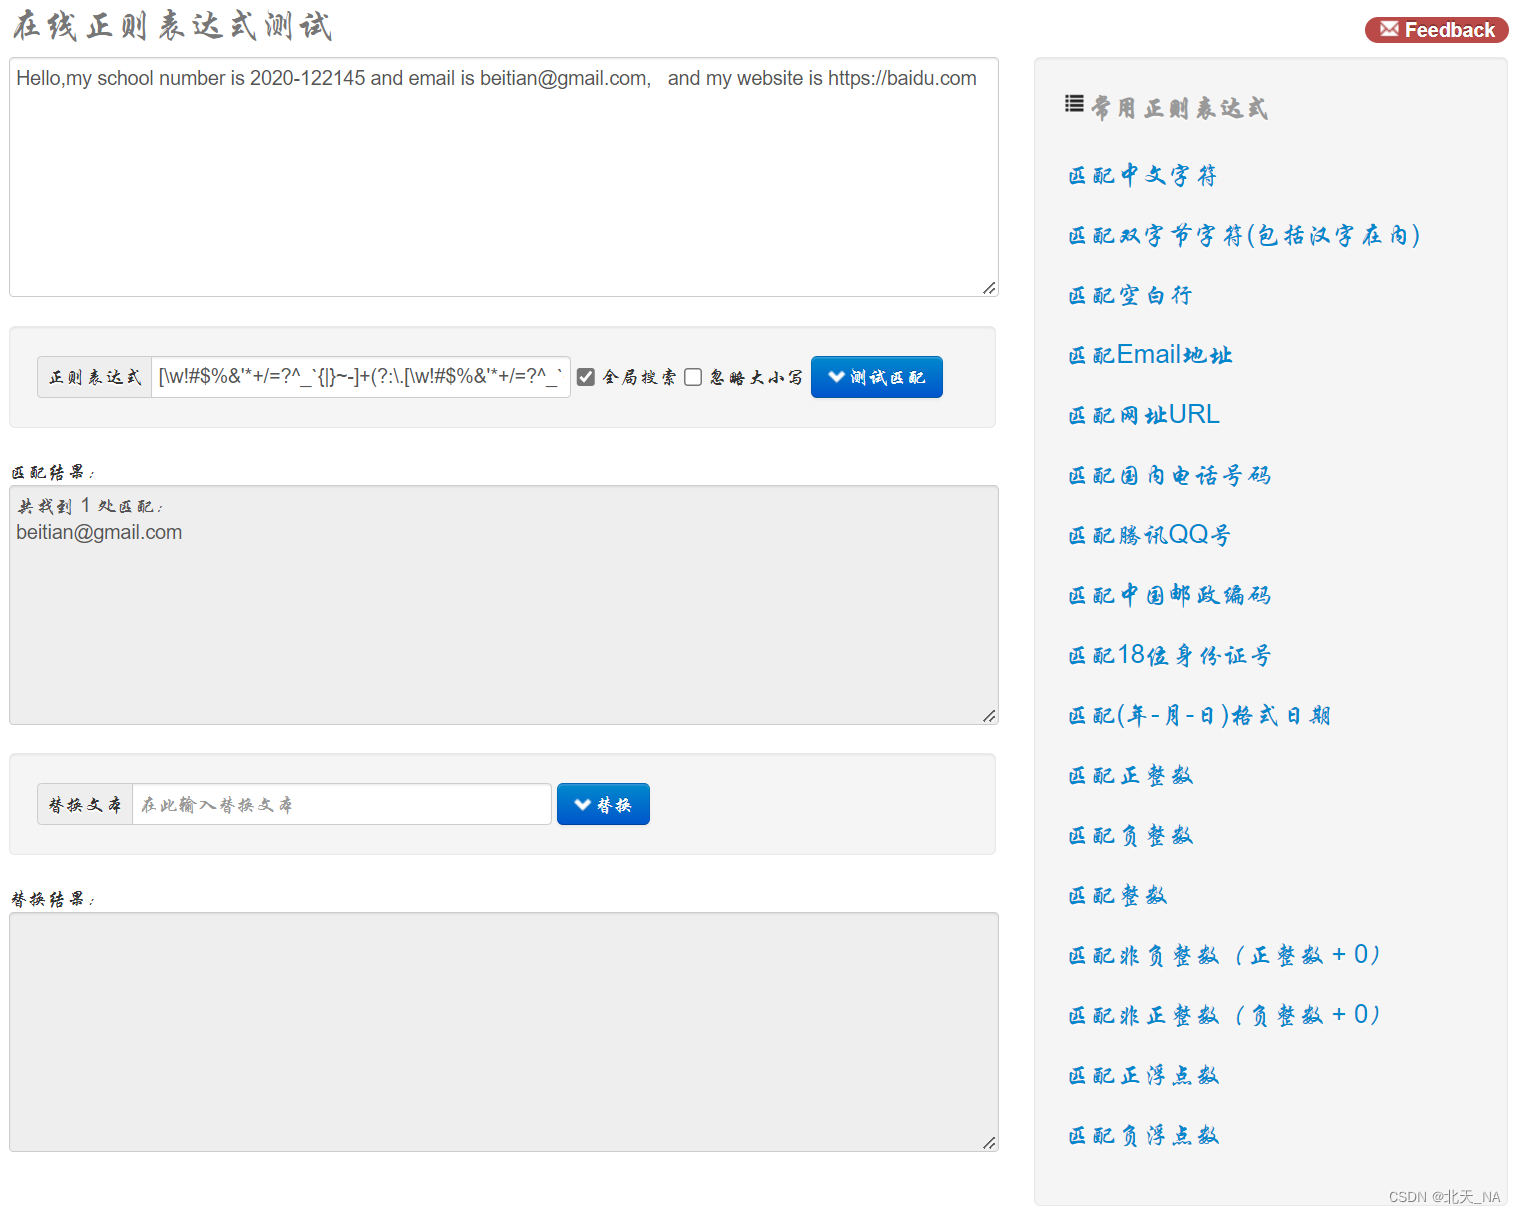Click the 共找到 1 处匹配 text

click(90, 506)
